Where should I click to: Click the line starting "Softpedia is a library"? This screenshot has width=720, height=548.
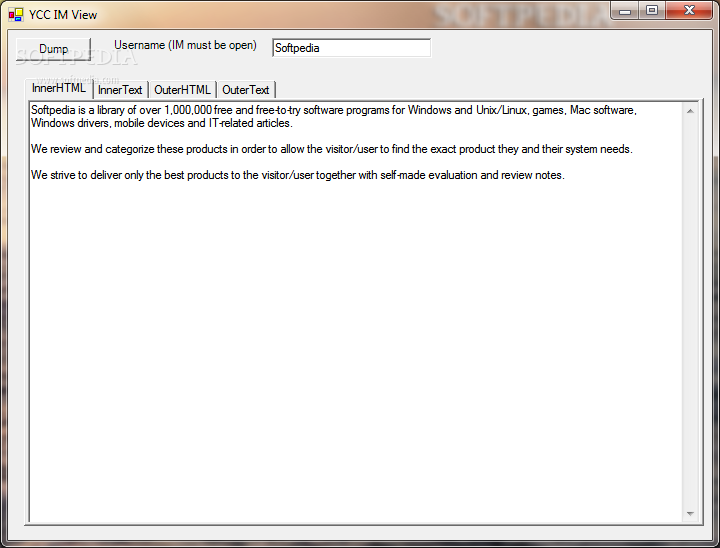pyautogui.click(x=333, y=110)
